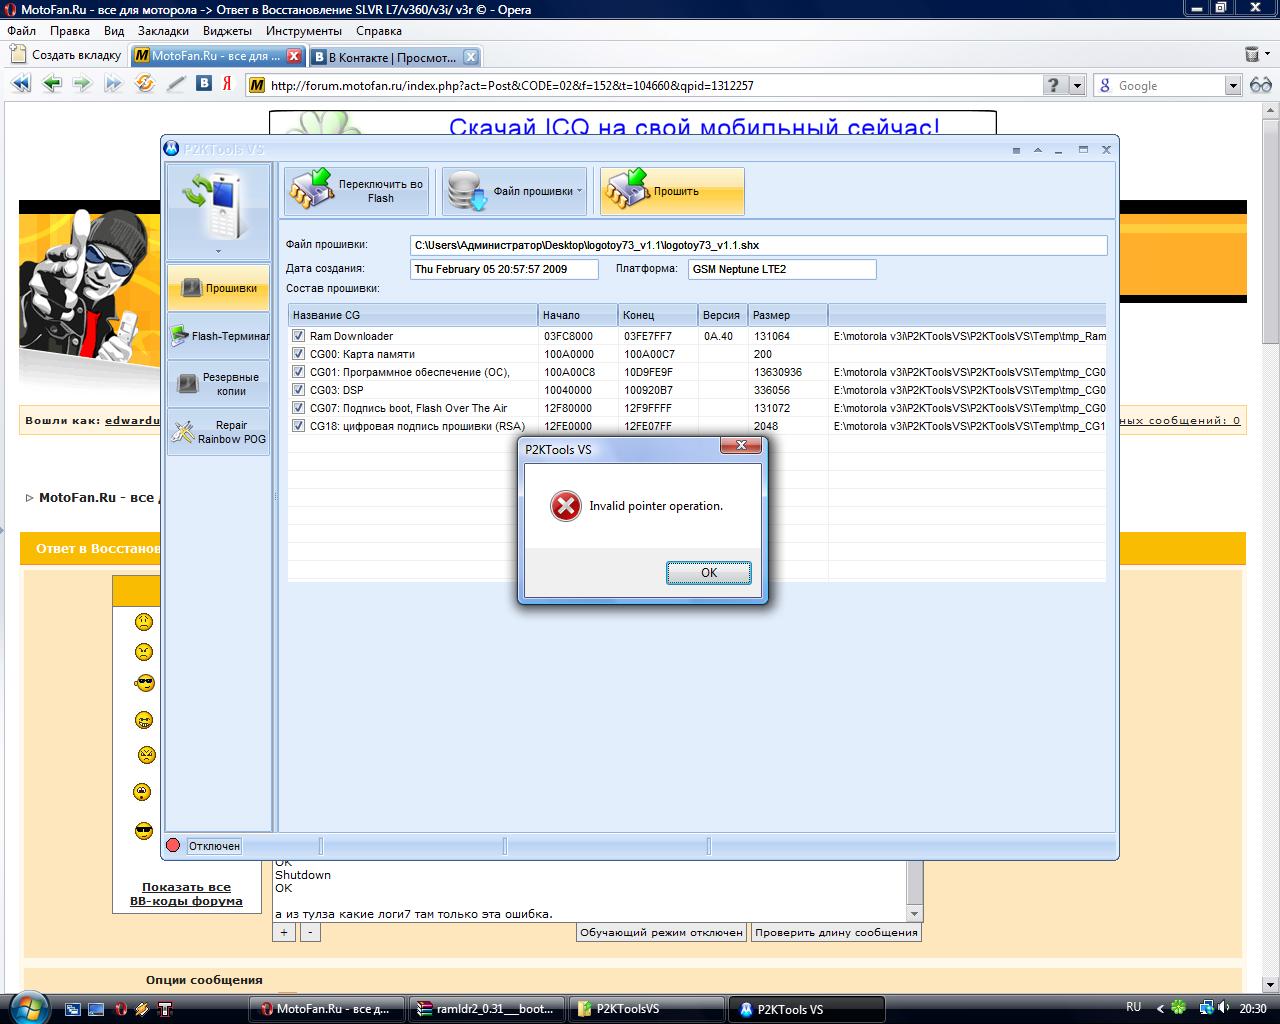Click the Yandex bookmark icon
Image resolution: width=1280 pixels, height=1024 pixels.
227,84
